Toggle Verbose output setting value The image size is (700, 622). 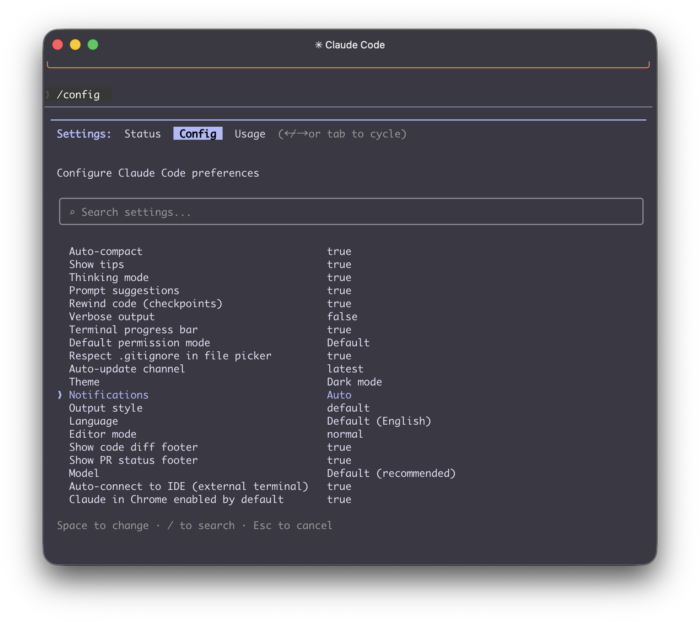coord(341,317)
